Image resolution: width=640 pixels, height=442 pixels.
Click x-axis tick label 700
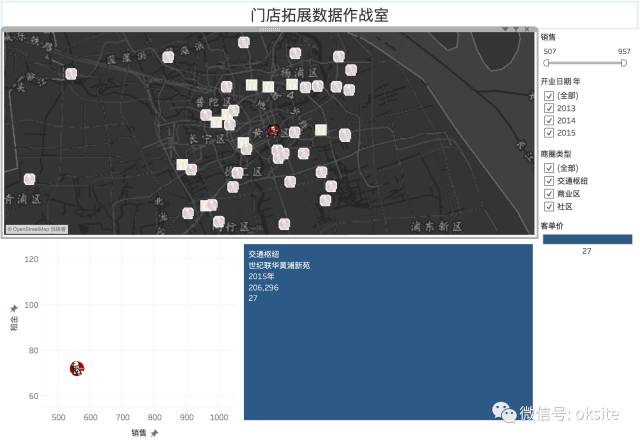(122, 417)
